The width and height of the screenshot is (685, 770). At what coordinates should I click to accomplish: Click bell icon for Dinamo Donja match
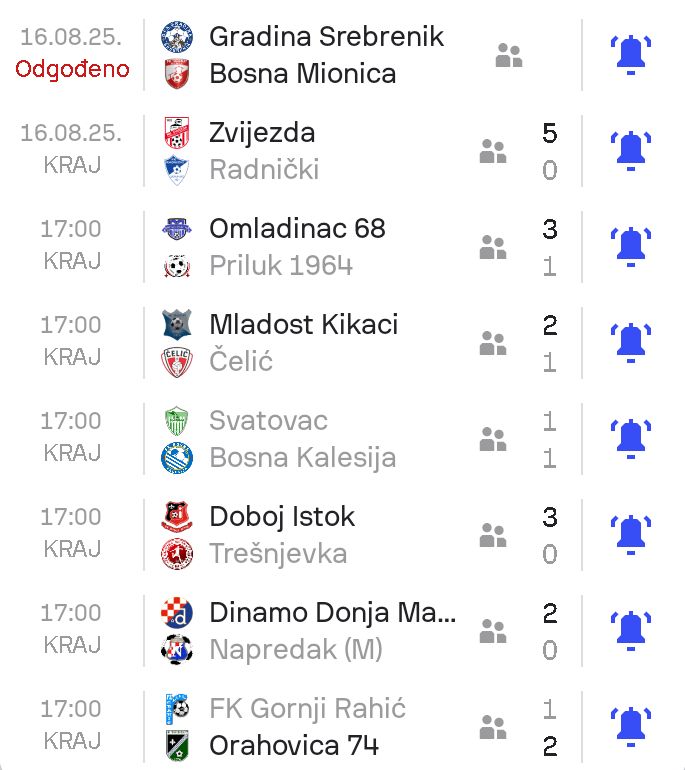click(x=630, y=631)
